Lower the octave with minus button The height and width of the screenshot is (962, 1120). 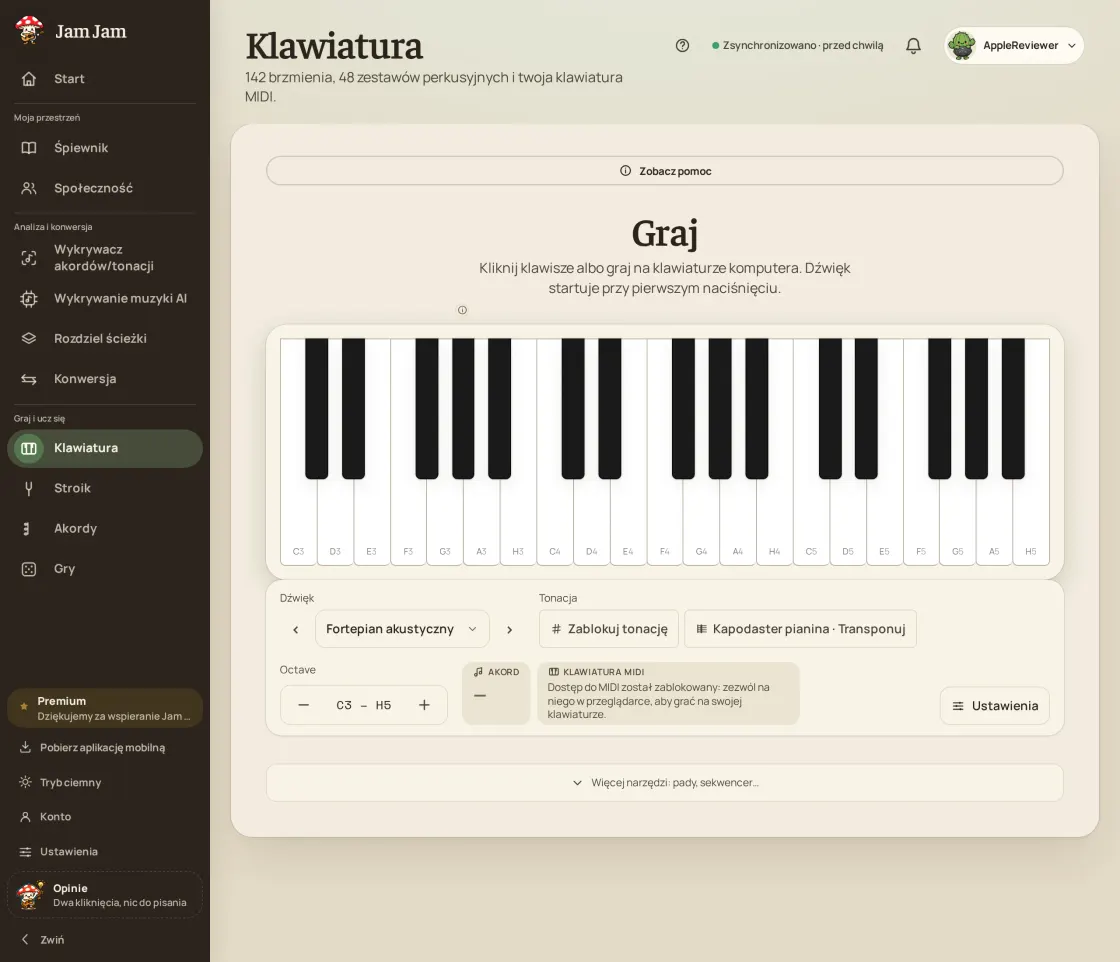pyautogui.click(x=304, y=705)
